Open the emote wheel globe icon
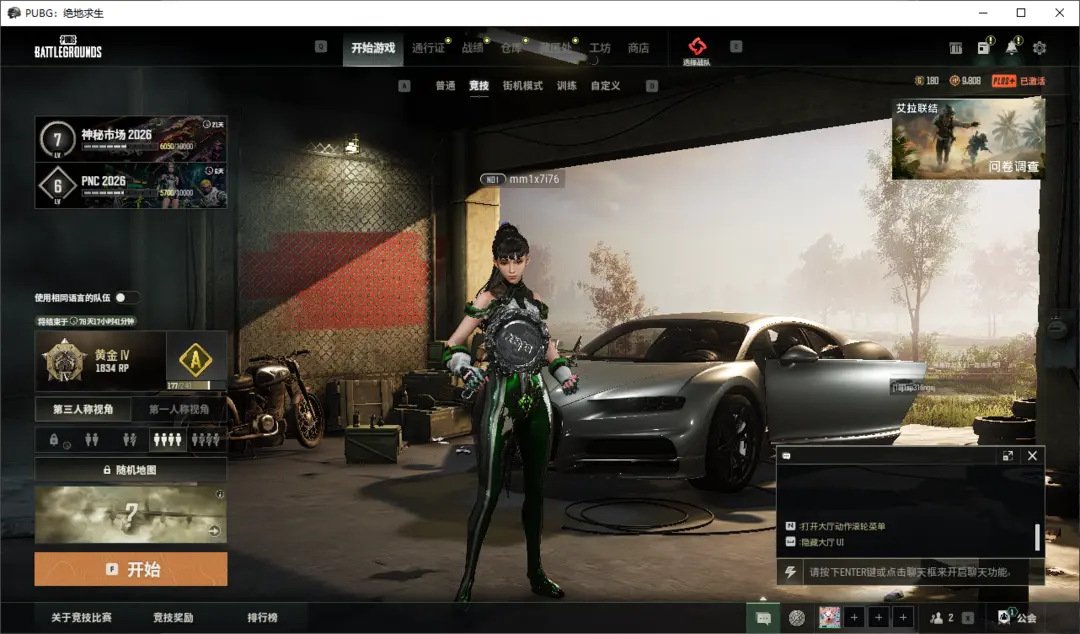Viewport: 1080px width, 634px height. point(797,617)
